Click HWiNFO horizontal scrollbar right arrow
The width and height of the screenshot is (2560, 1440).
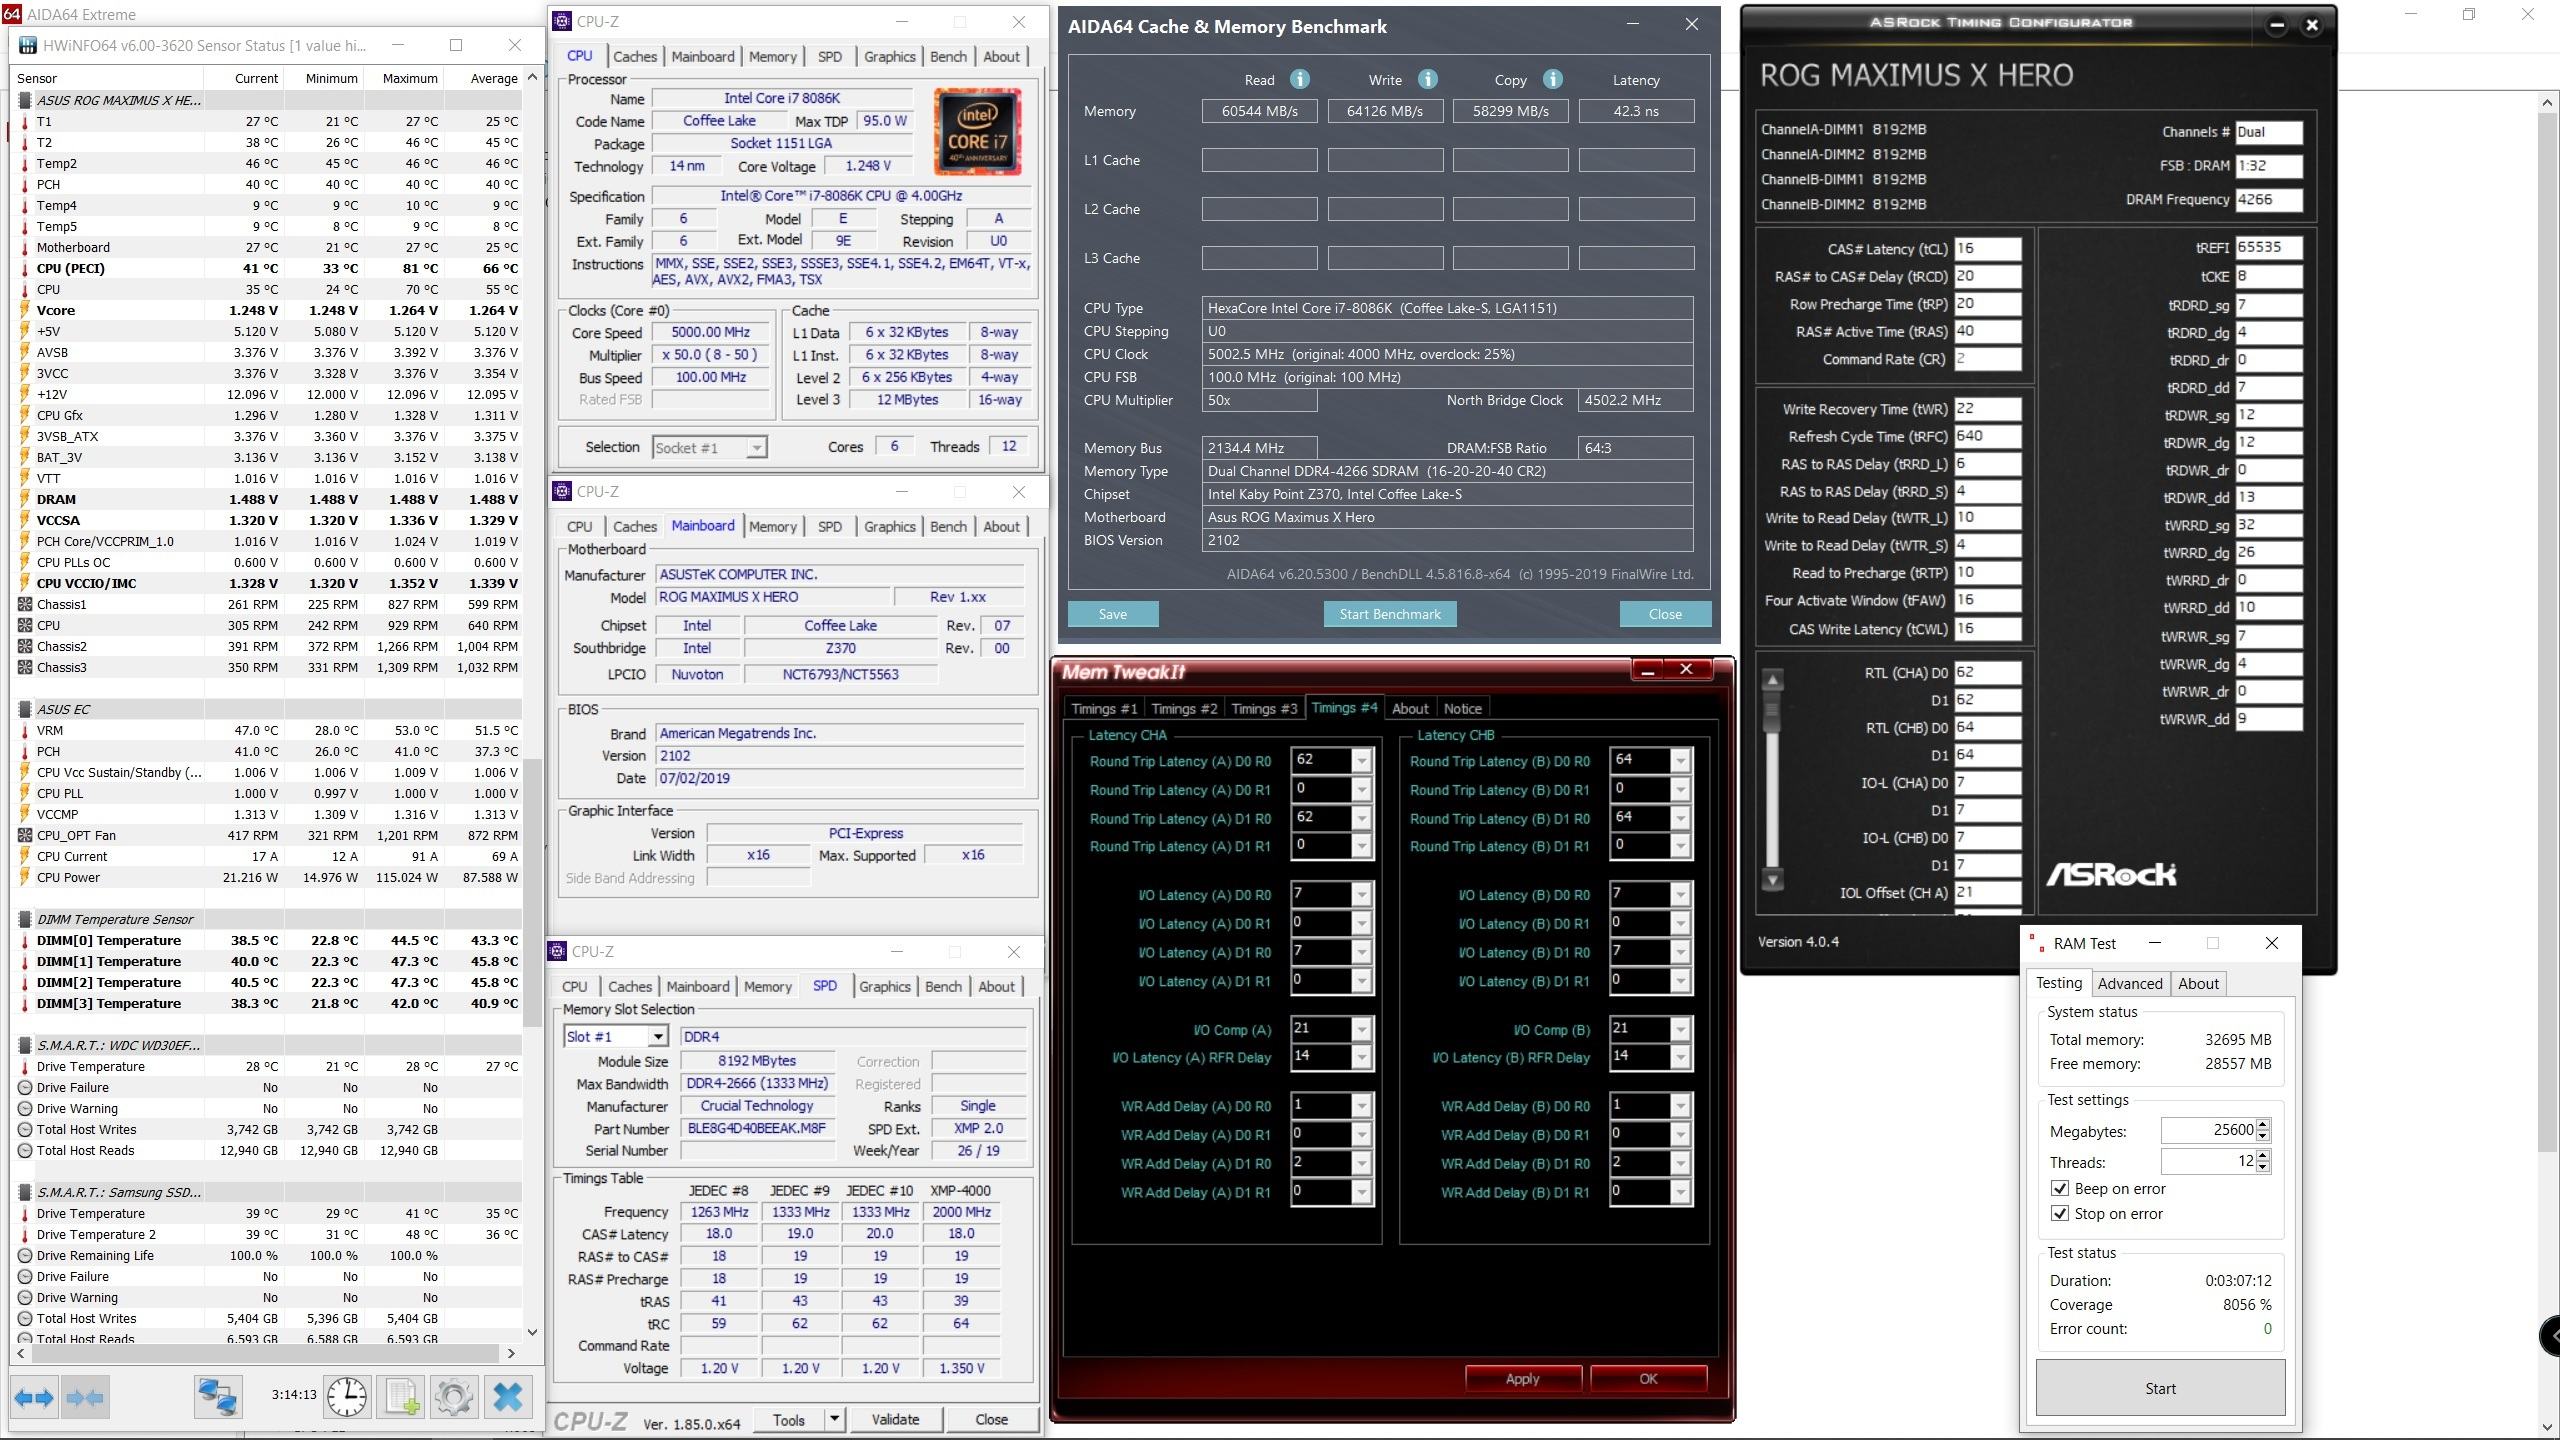pyautogui.click(x=511, y=1353)
